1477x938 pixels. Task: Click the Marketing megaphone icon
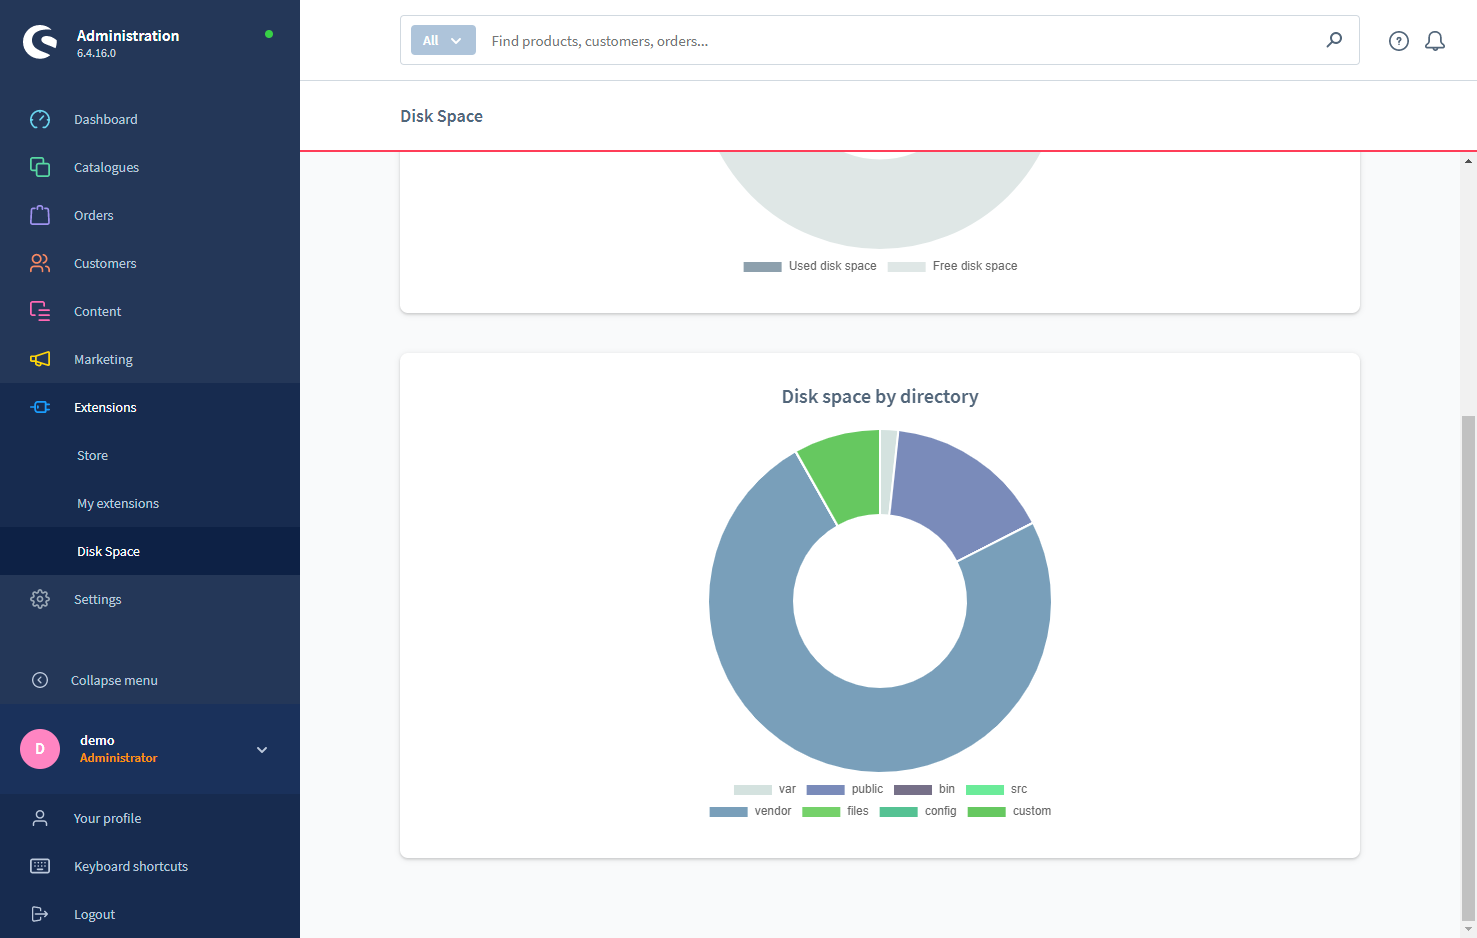[40, 359]
